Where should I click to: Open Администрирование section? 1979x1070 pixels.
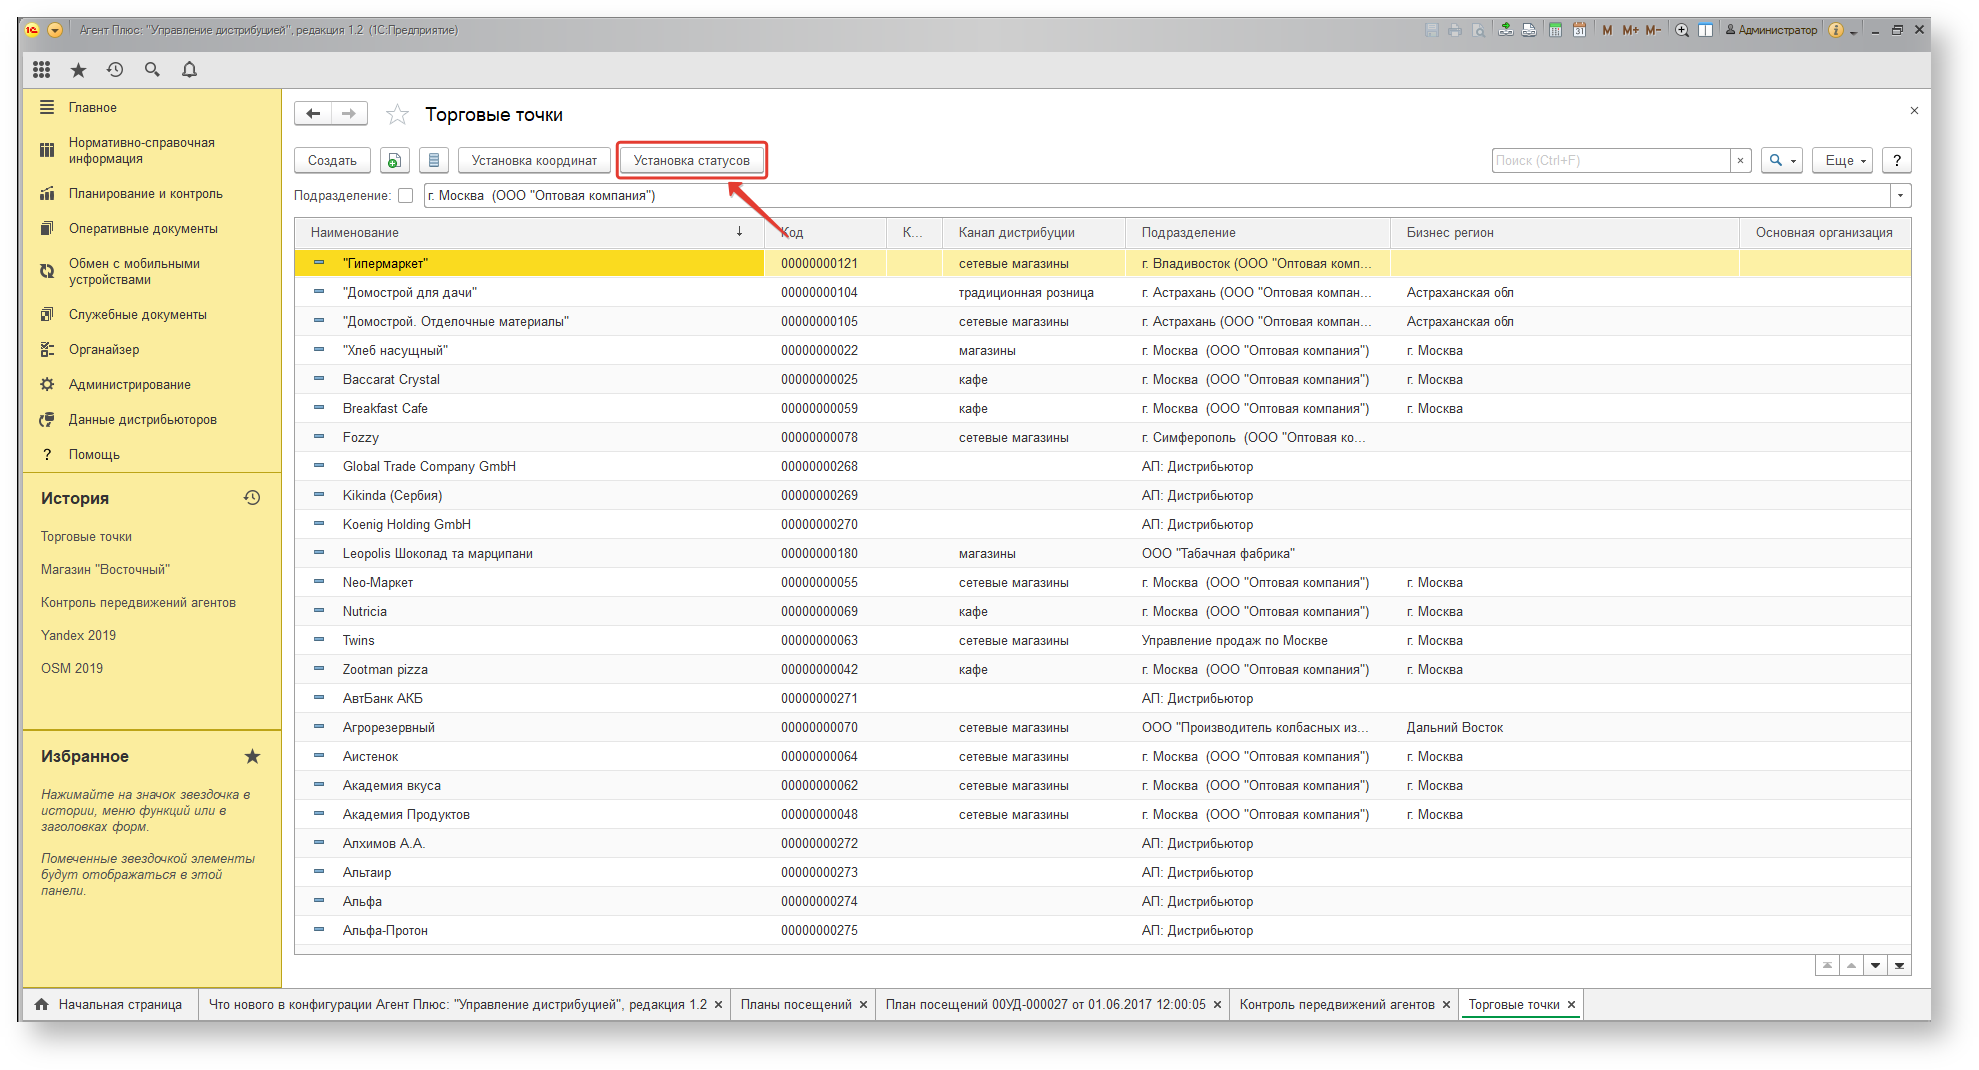(152, 385)
